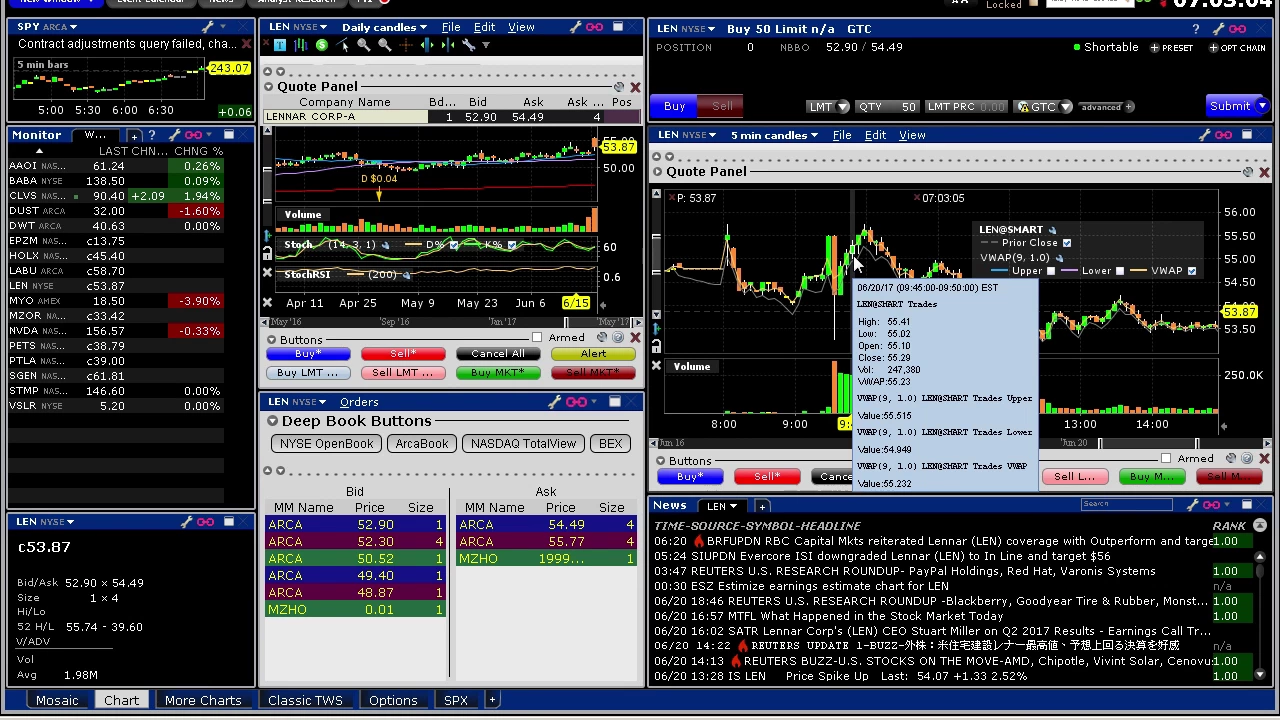Screen dimensions: 1280x720
Task: Expand advanced order options
Action: tap(1105, 107)
